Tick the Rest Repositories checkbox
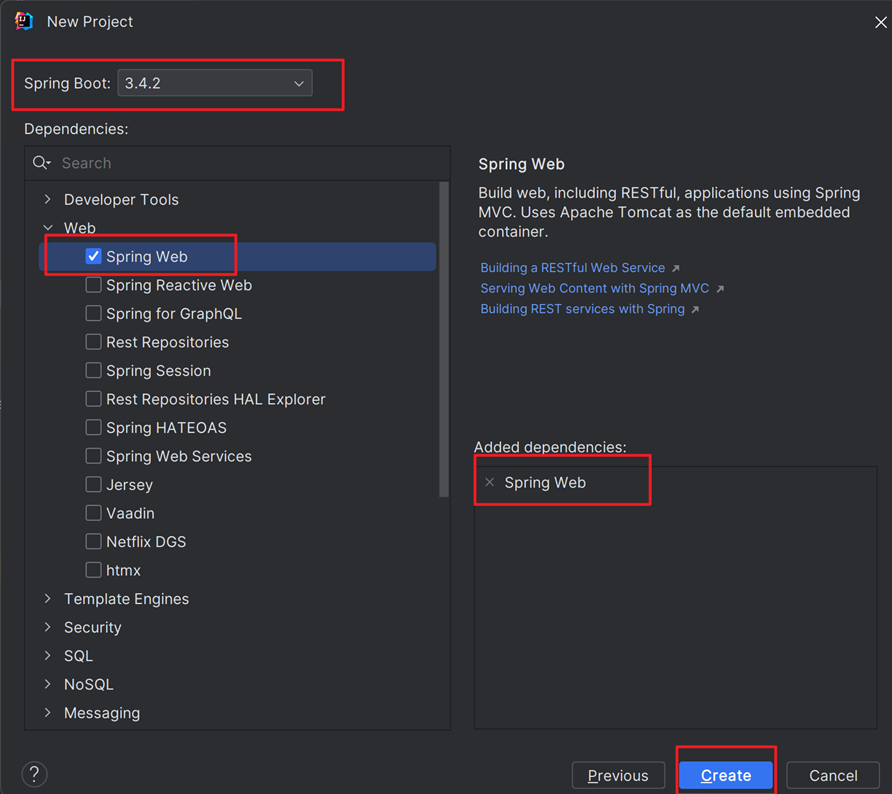892x794 pixels. 93,342
